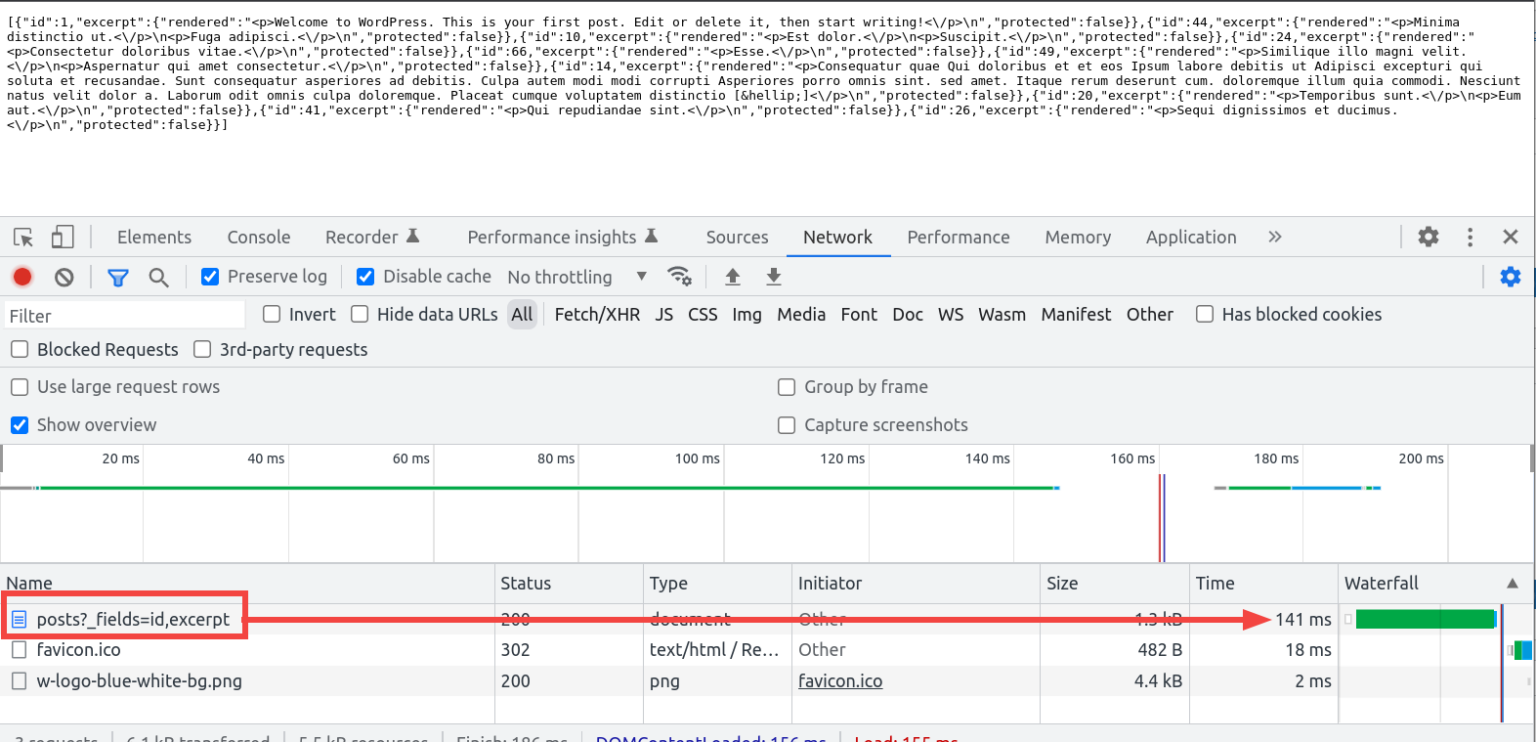1536x742 pixels.
Task: Enable Capture screenshots
Action: pyautogui.click(x=787, y=424)
